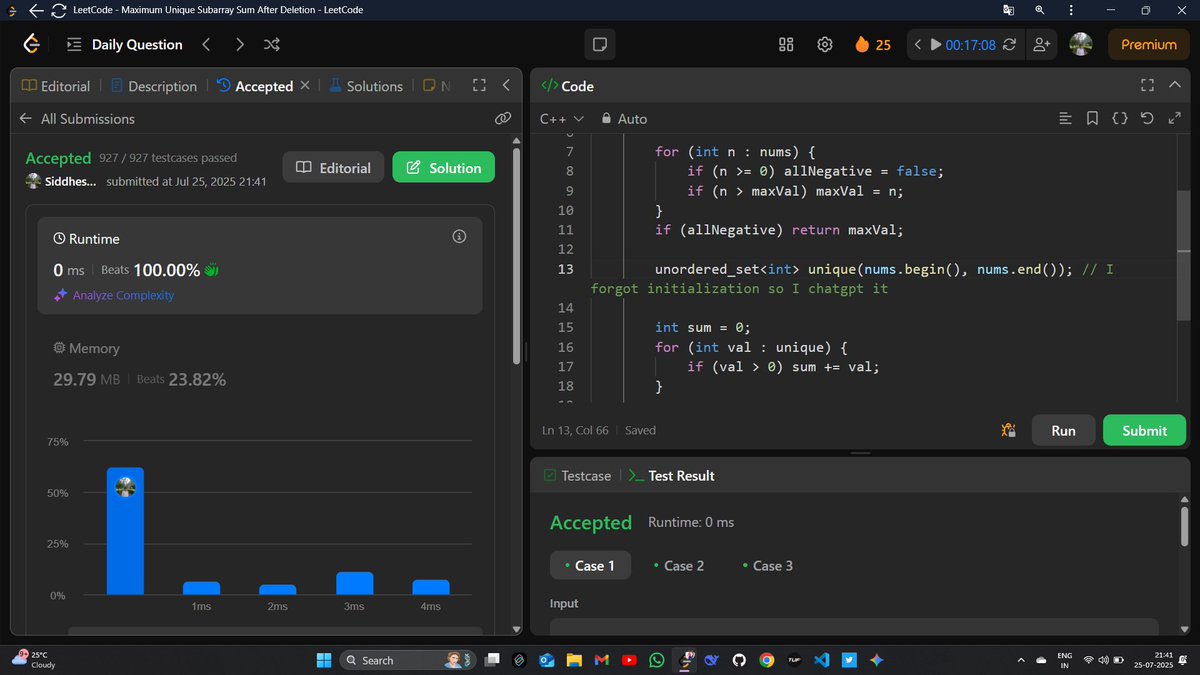Open the Editorial button in submission
This screenshot has width=1200, height=675.
coord(334,168)
